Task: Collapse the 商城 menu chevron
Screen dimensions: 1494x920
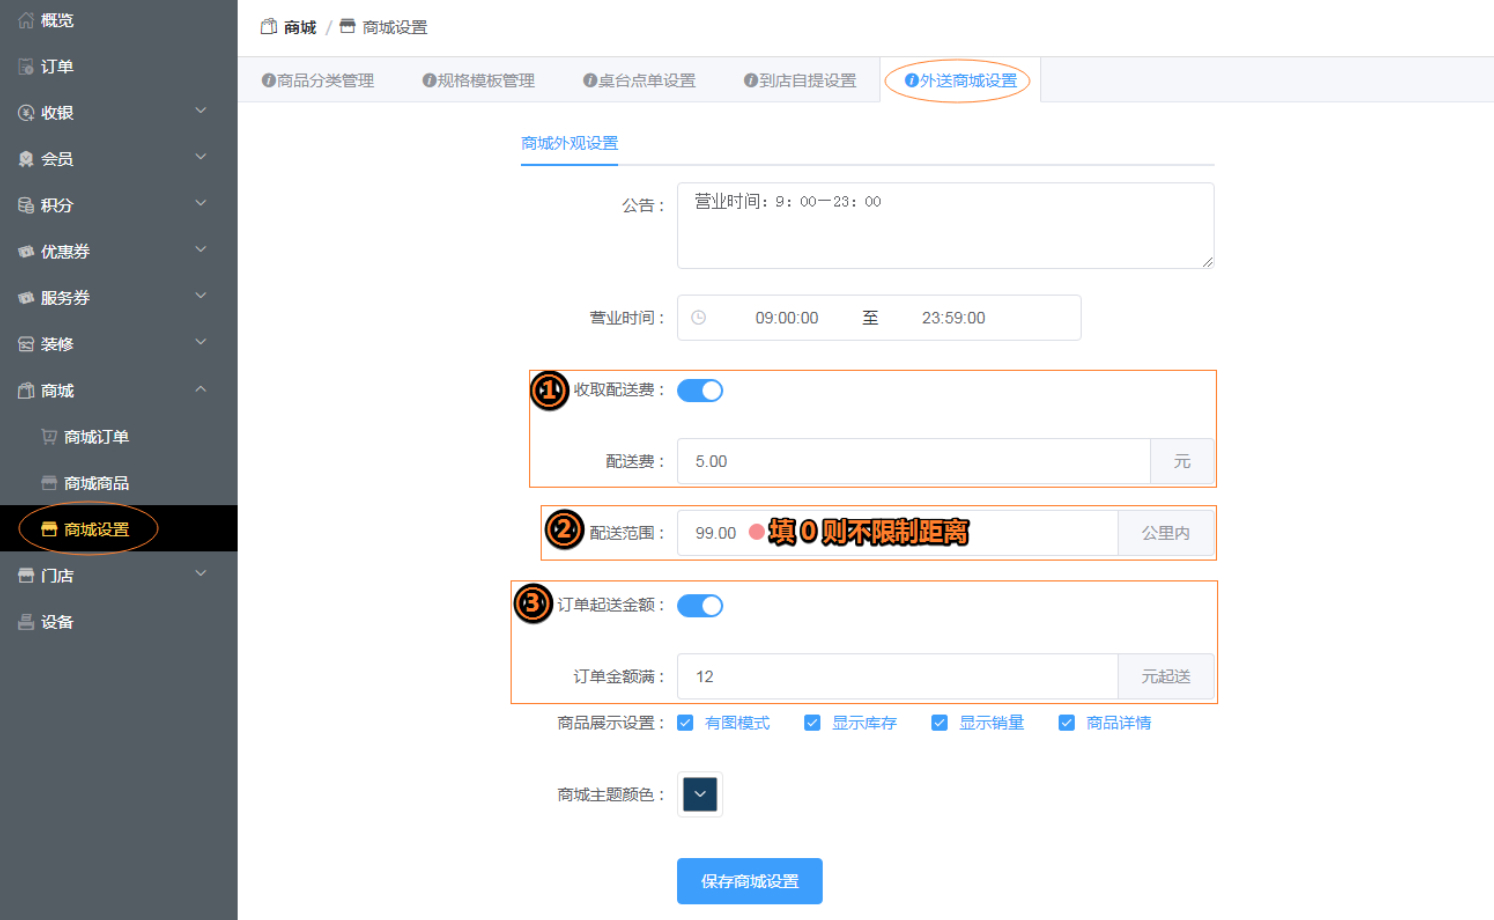Action: pos(201,389)
